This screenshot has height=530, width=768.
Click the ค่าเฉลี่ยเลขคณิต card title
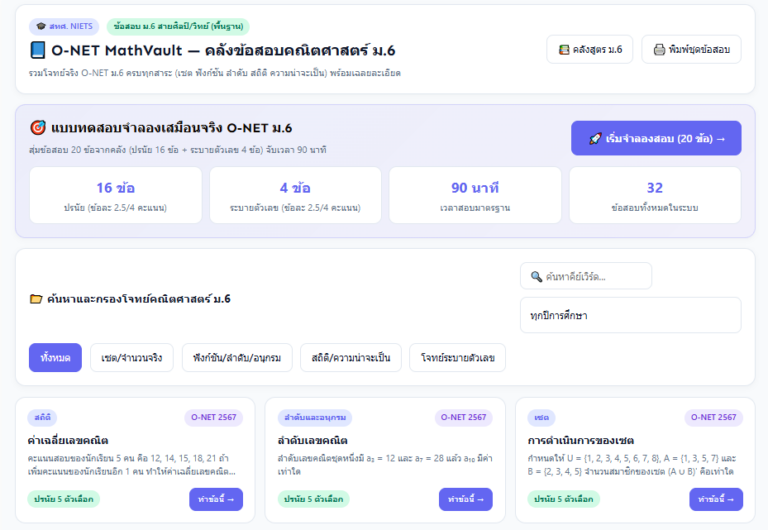tap(68, 440)
